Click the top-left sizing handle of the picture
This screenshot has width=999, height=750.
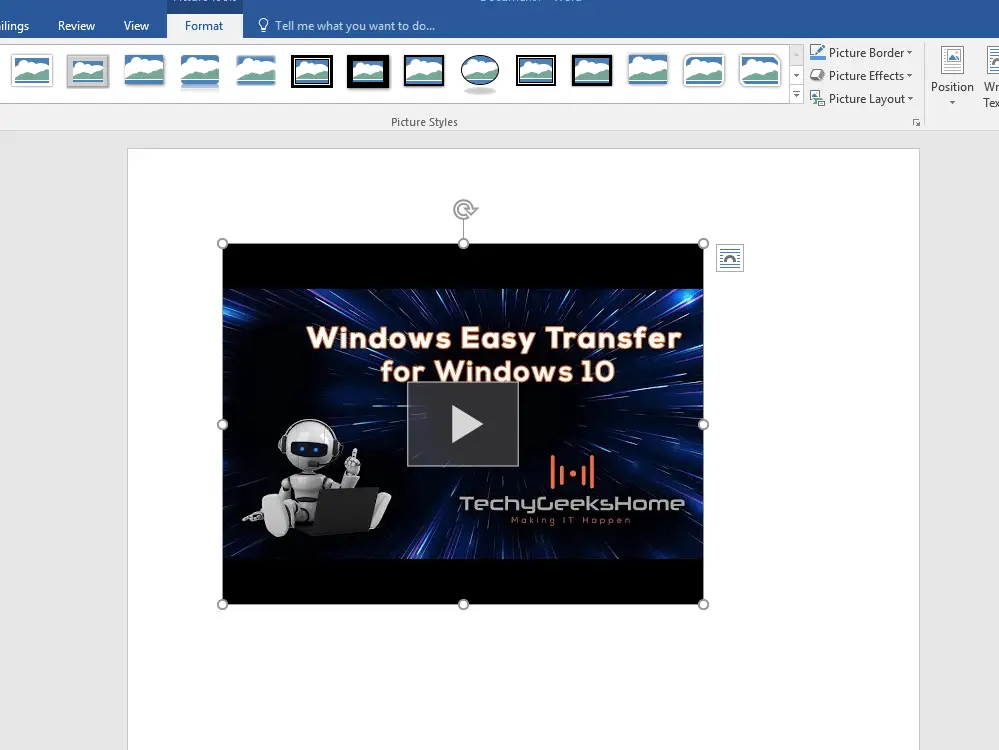point(222,243)
